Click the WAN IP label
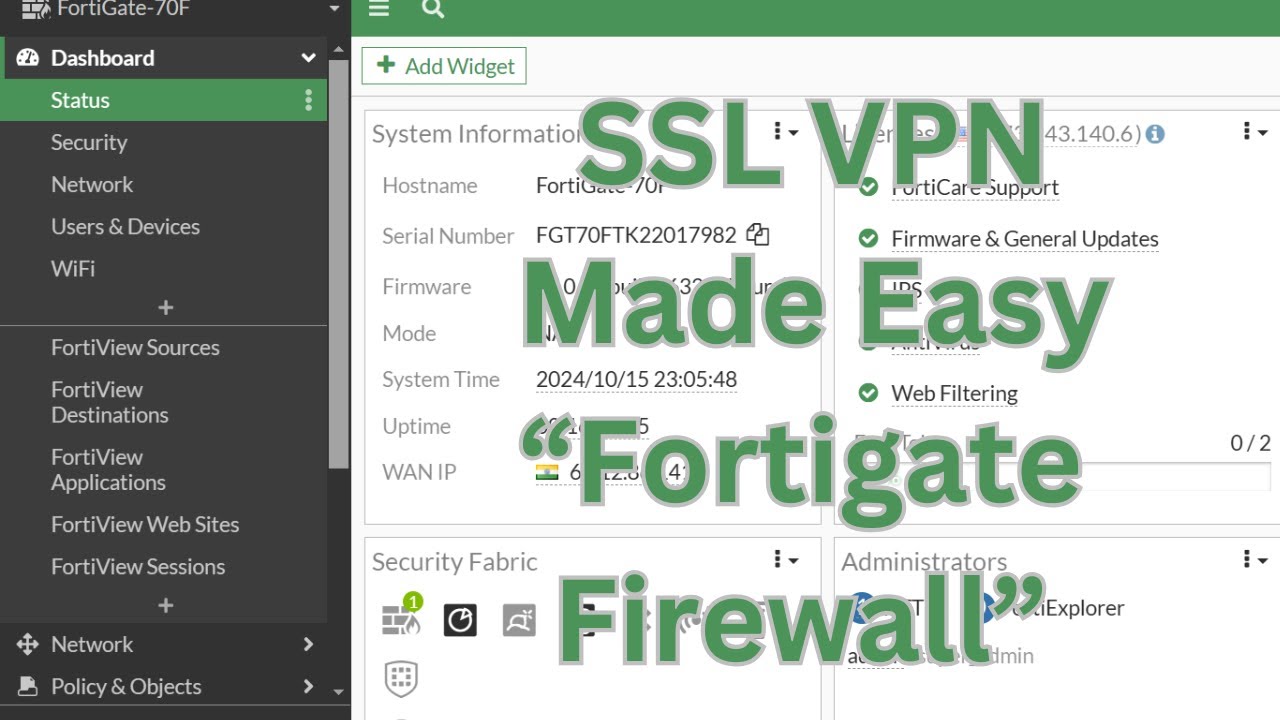The width and height of the screenshot is (1280, 720). pyautogui.click(x=419, y=471)
